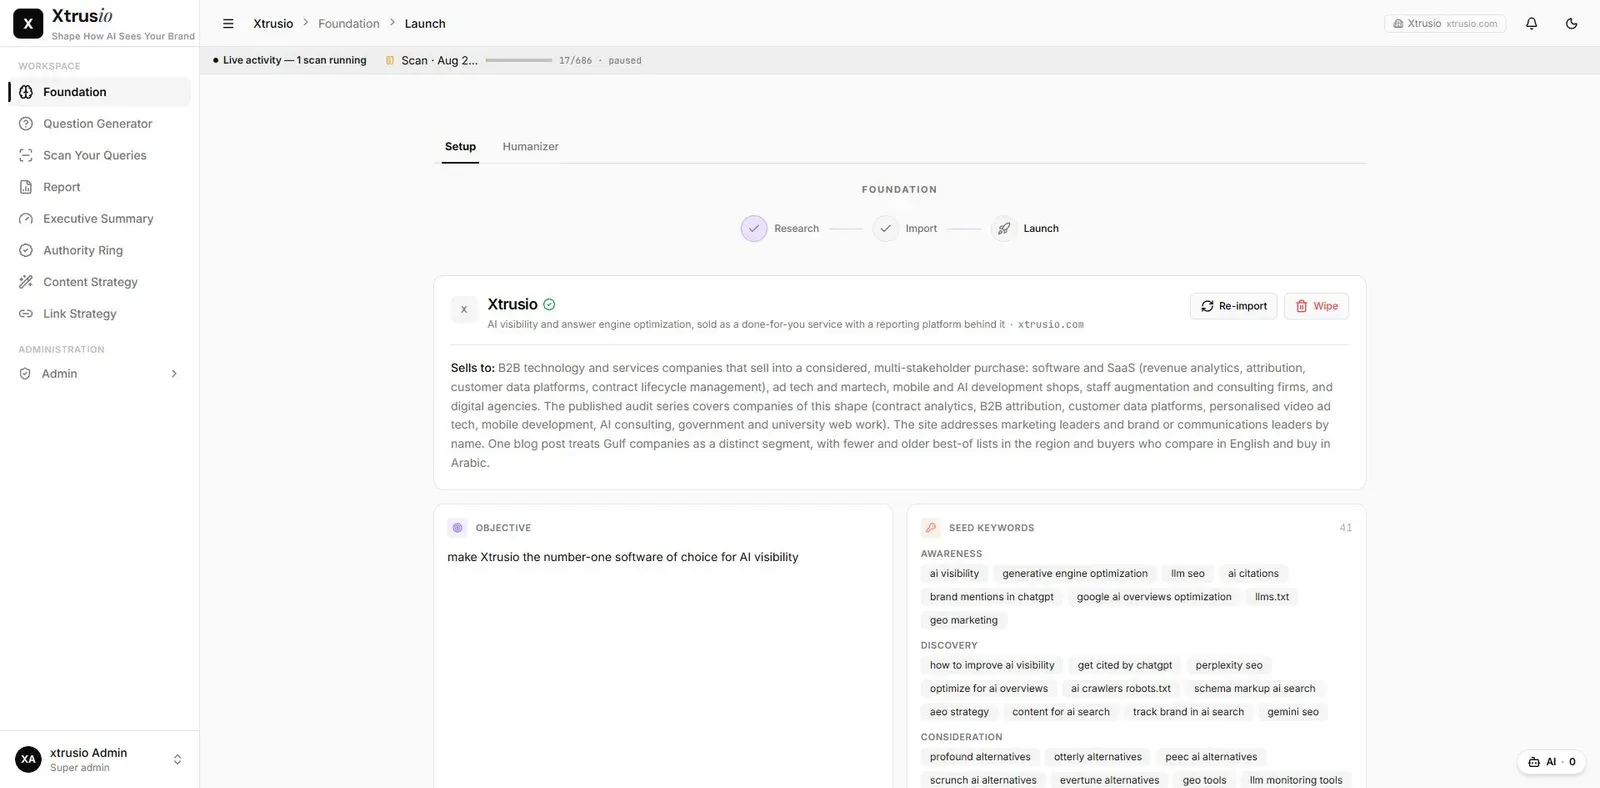Click the Link Strategy chain icon

(26, 314)
